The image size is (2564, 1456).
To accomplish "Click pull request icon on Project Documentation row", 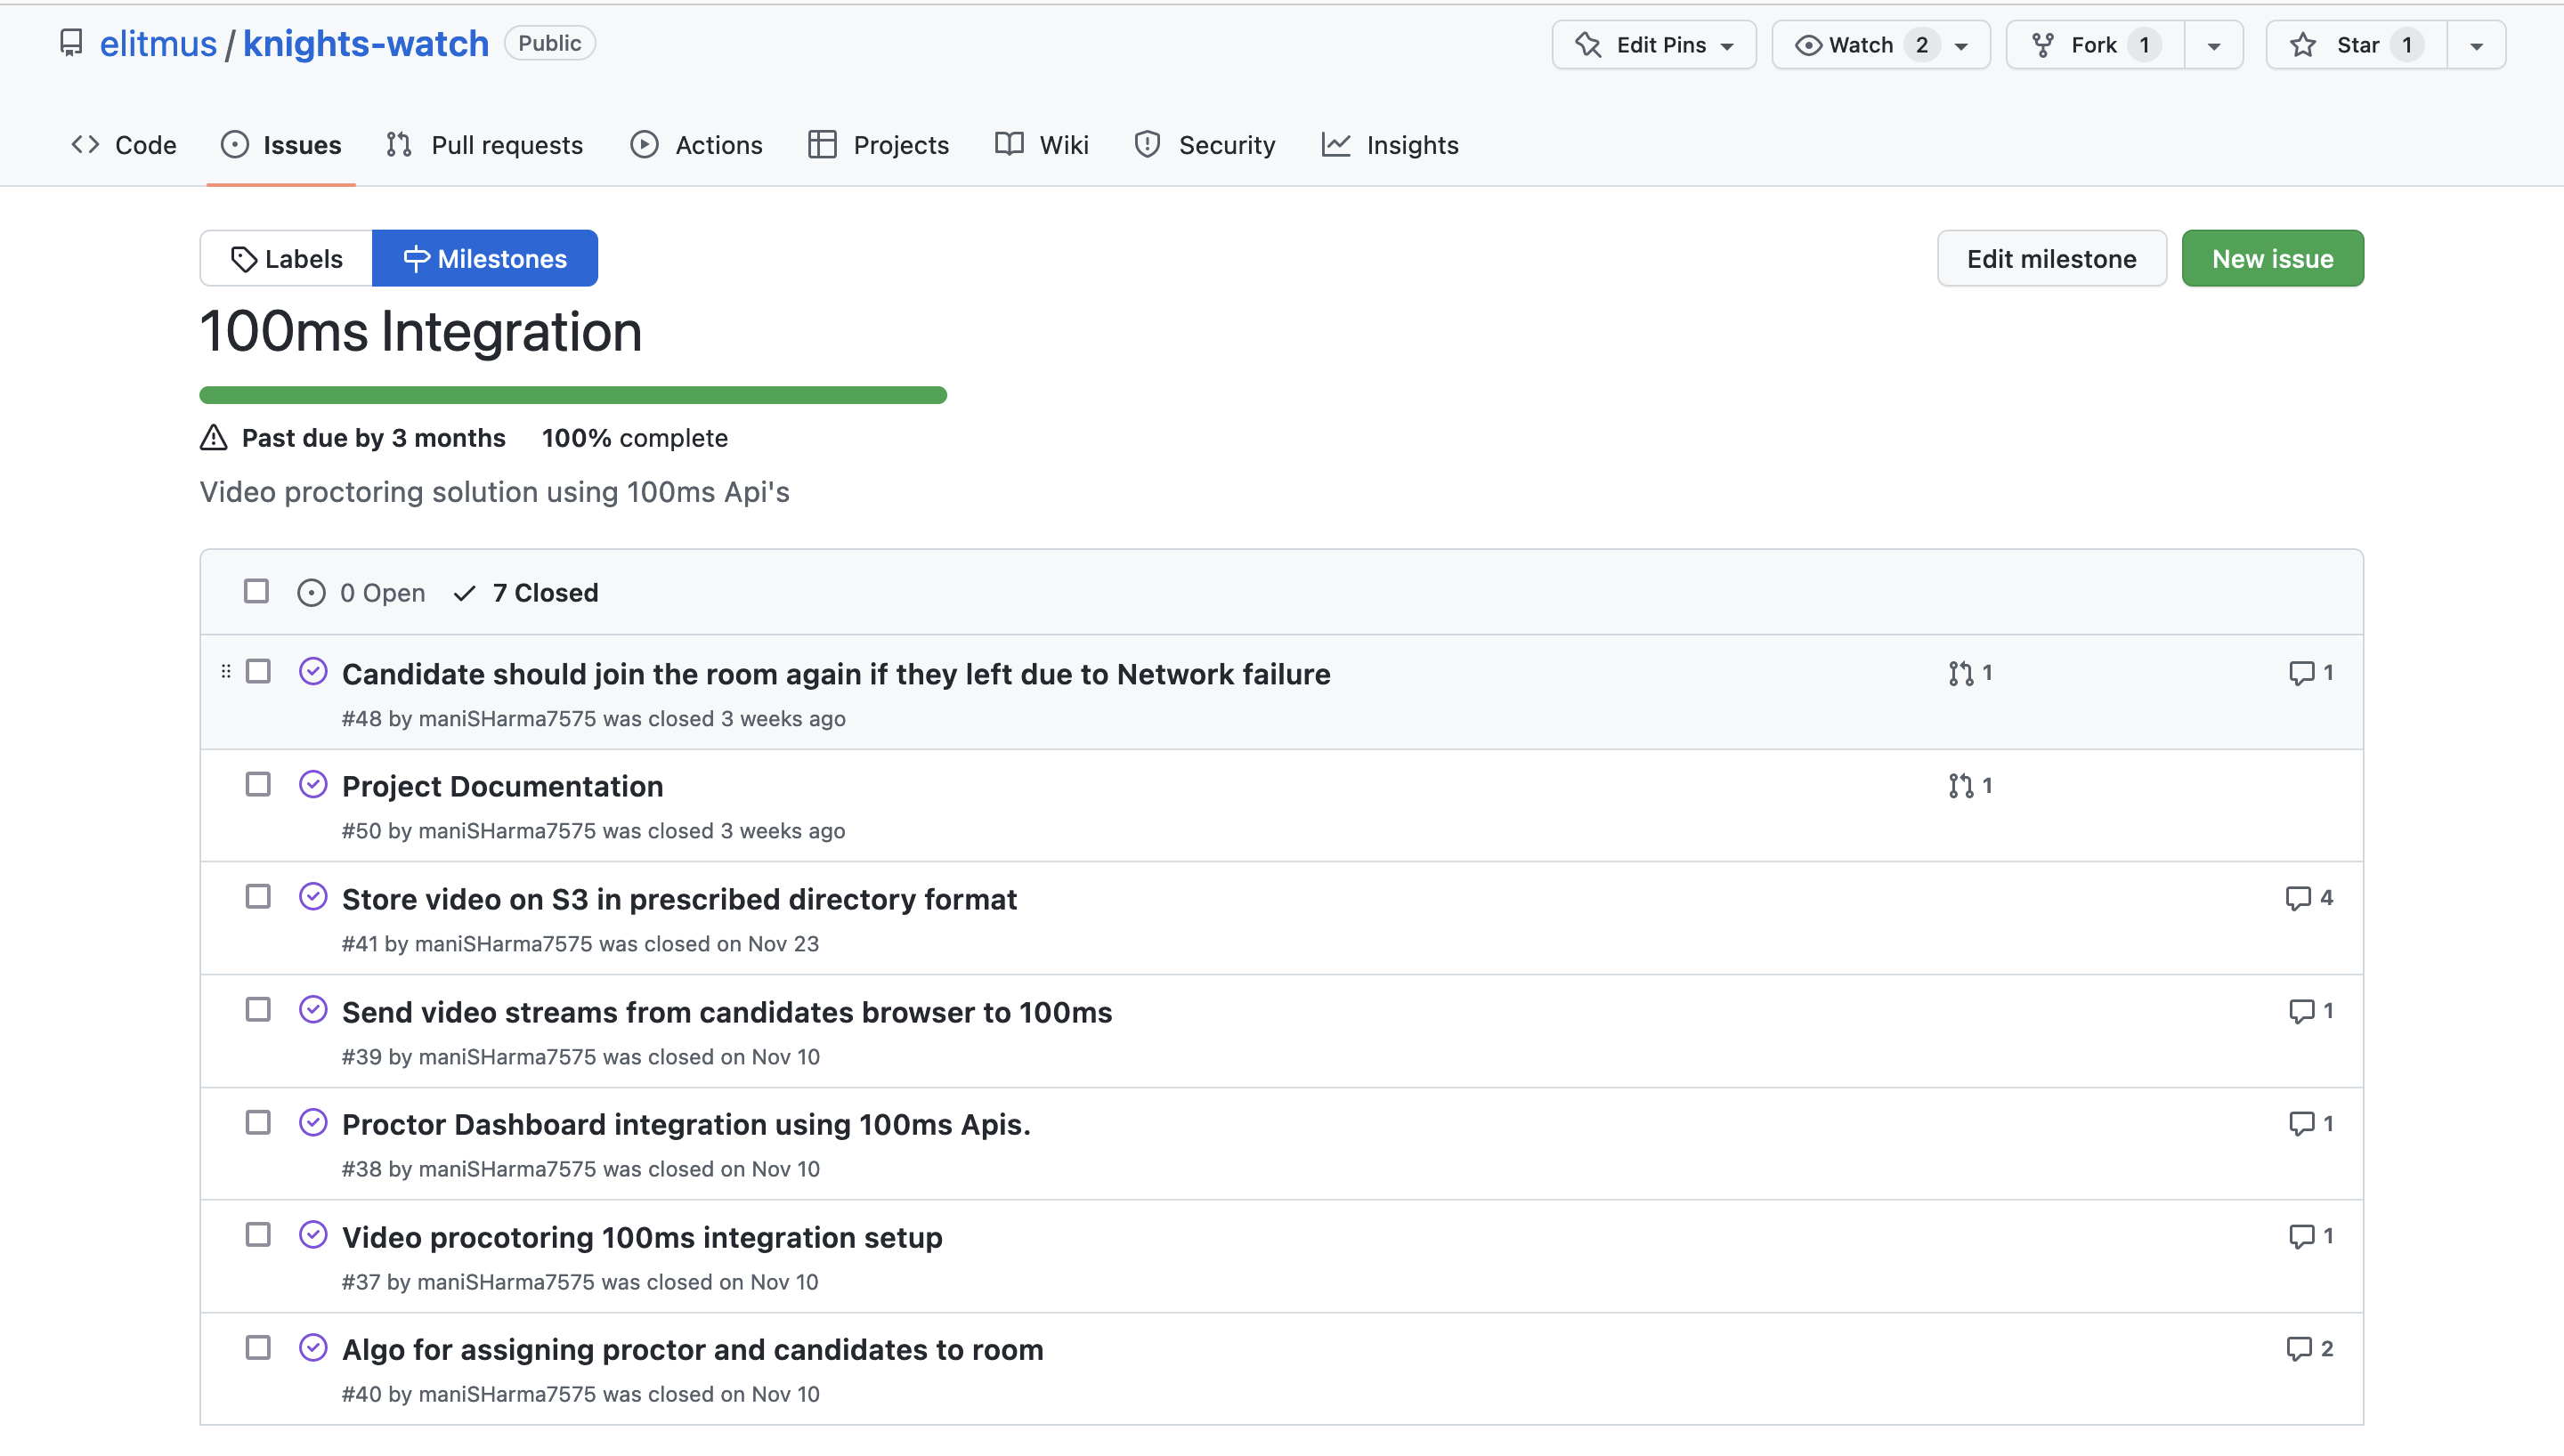I will [x=1960, y=786].
